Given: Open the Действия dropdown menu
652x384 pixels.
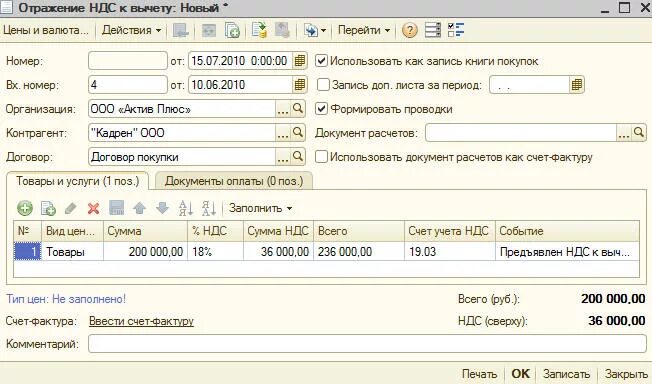Looking at the screenshot, I should 131,30.
